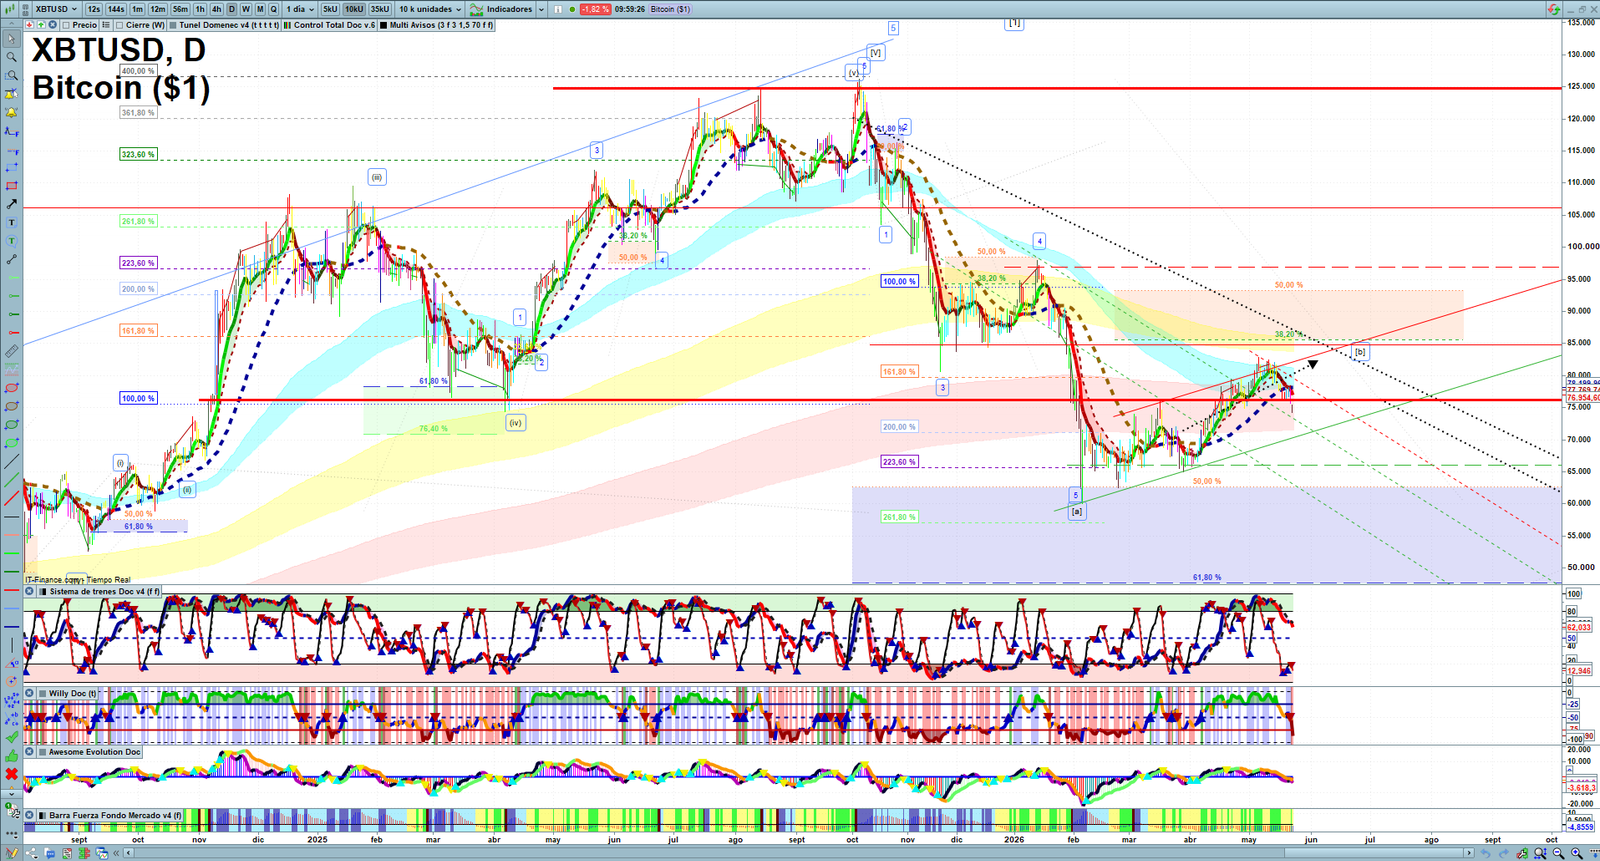
Task: Click the Control Total Doc v.6 label
Action: 334,25
